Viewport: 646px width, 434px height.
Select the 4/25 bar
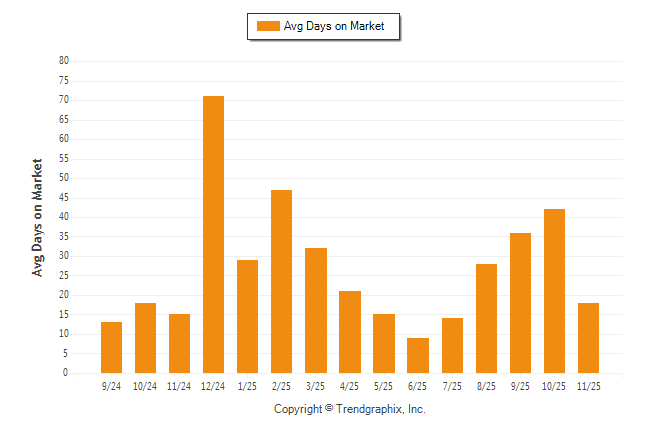pyautogui.click(x=349, y=332)
